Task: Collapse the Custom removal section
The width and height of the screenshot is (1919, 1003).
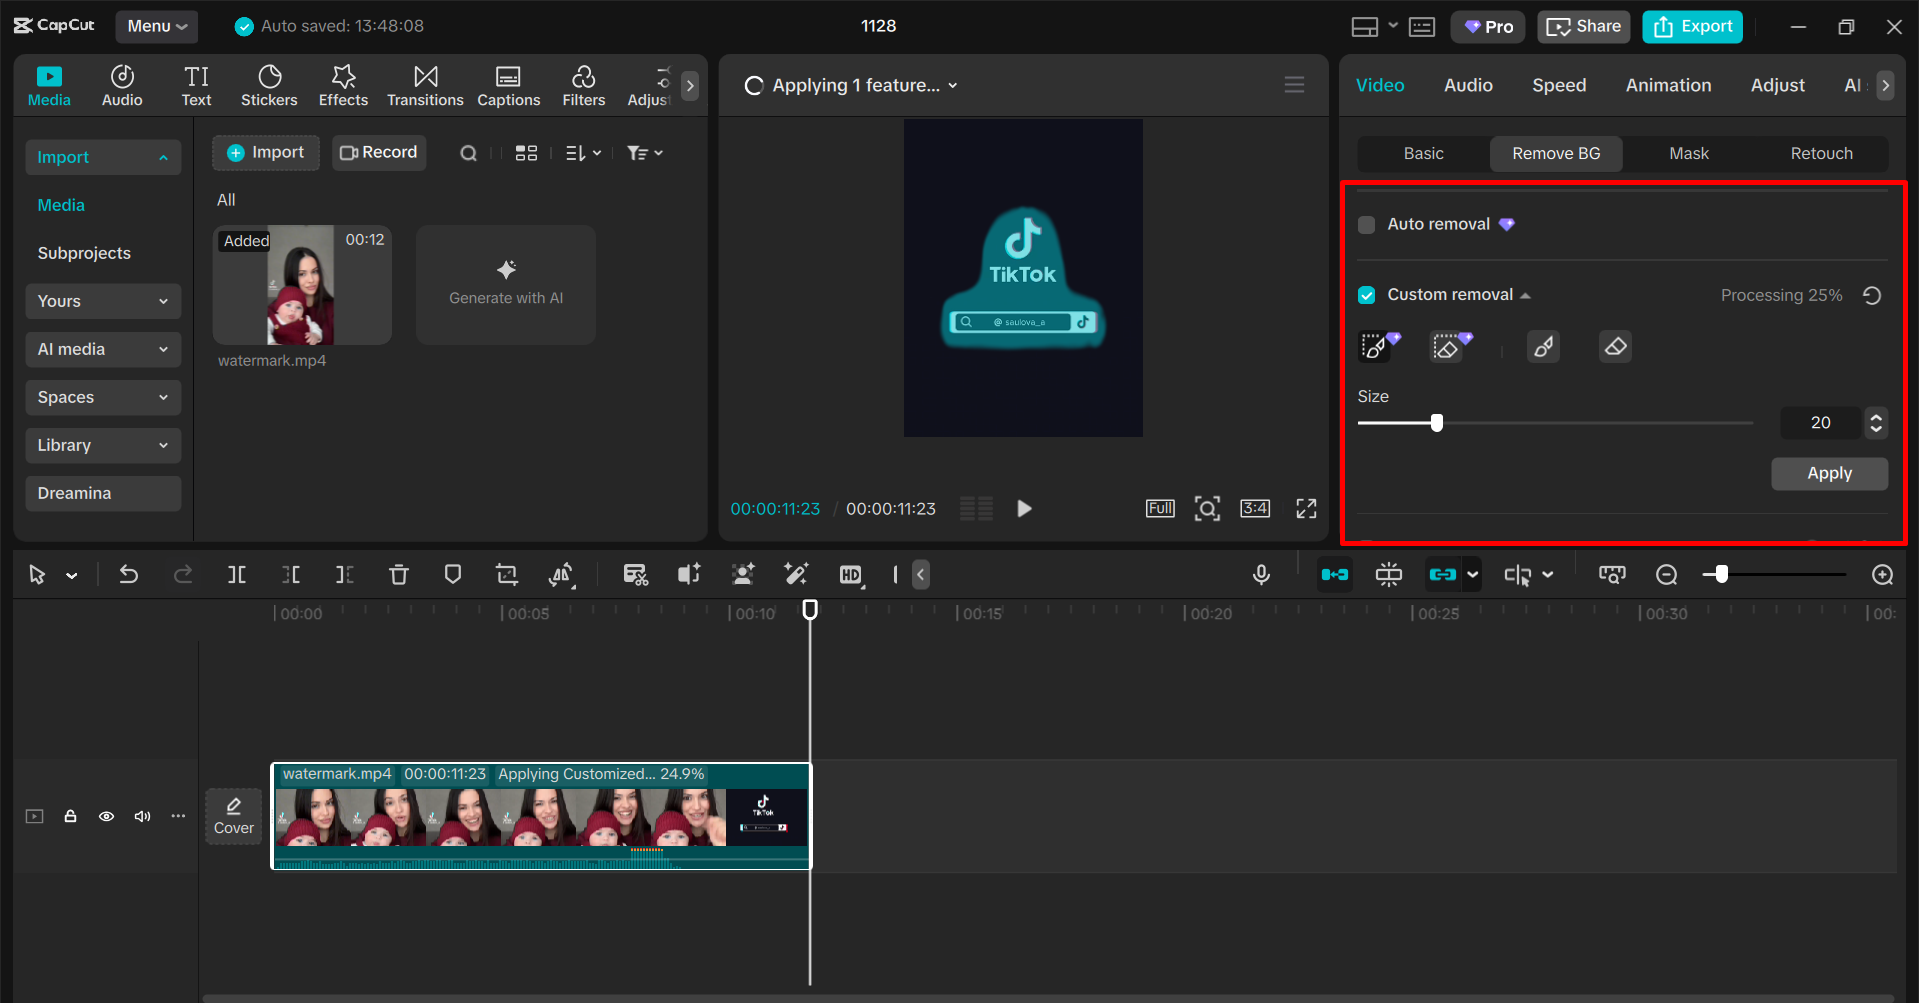Action: (x=1526, y=294)
